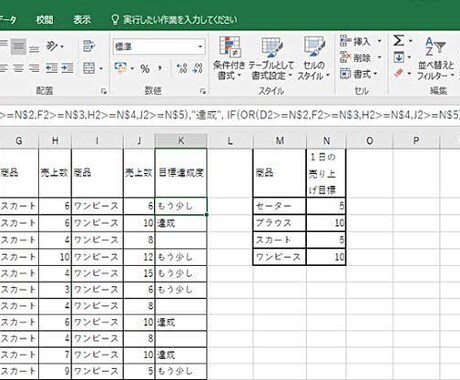Select the ブラウス cell

point(280,223)
